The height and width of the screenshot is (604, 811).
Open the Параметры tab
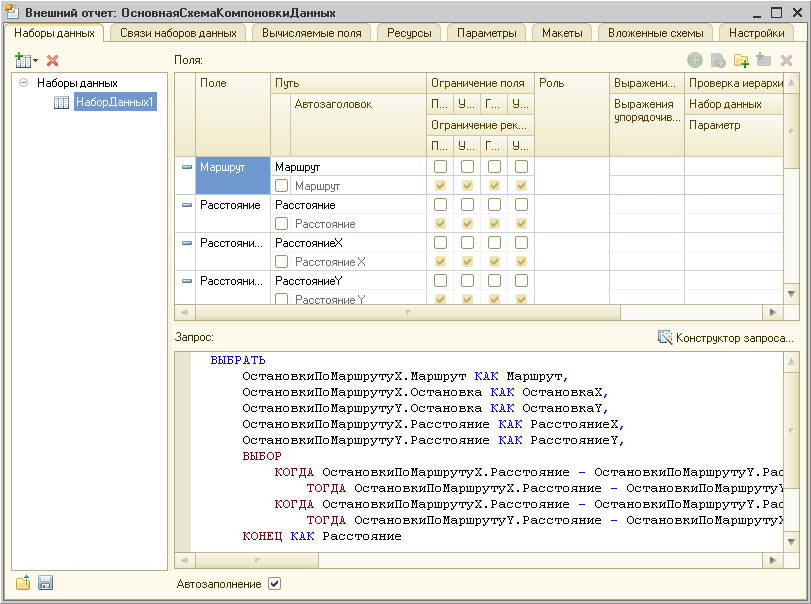point(487,33)
